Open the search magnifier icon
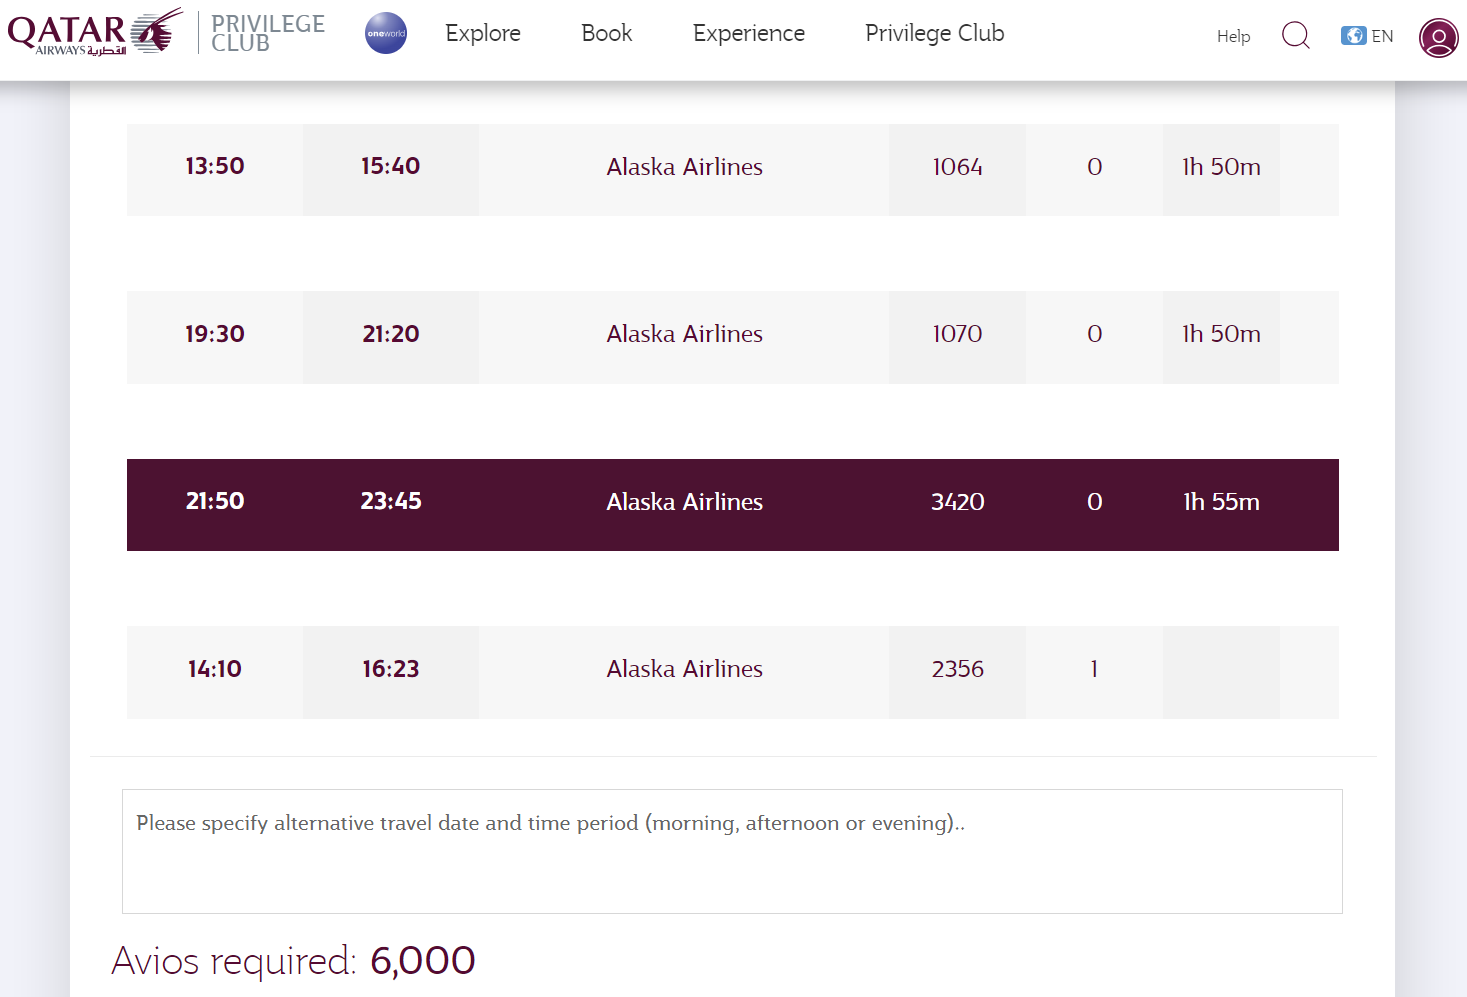 (1296, 36)
